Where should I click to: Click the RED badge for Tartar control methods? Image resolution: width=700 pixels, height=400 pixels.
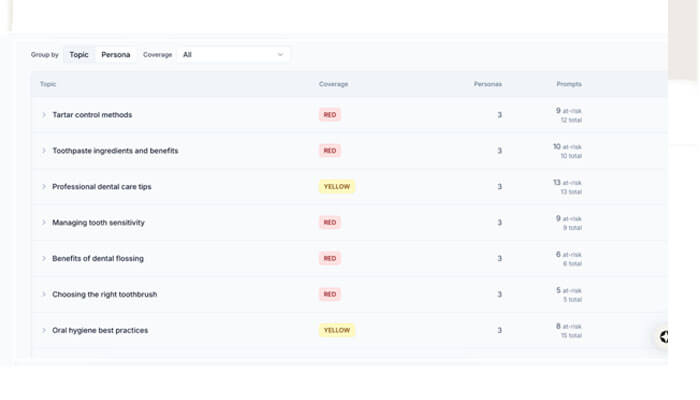(x=330, y=115)
